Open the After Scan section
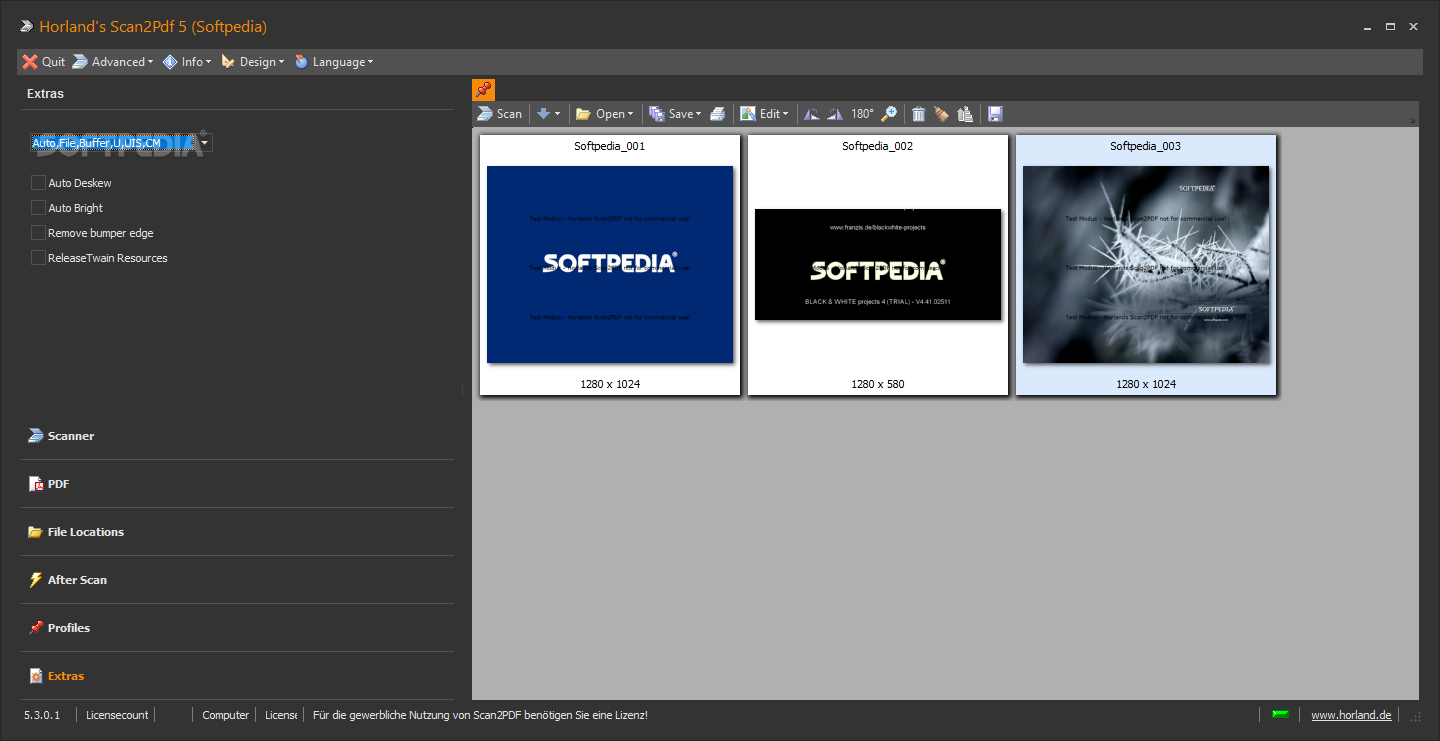The width and height of the screenshot is (1440, 741). pyautogui.click(x=237, y=580)
